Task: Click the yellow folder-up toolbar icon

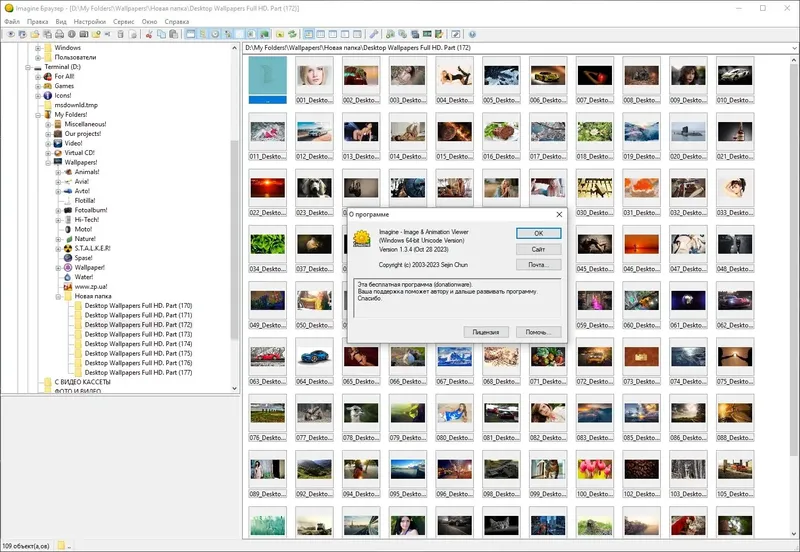Action: pyautogui.click(x=280, y=34)
